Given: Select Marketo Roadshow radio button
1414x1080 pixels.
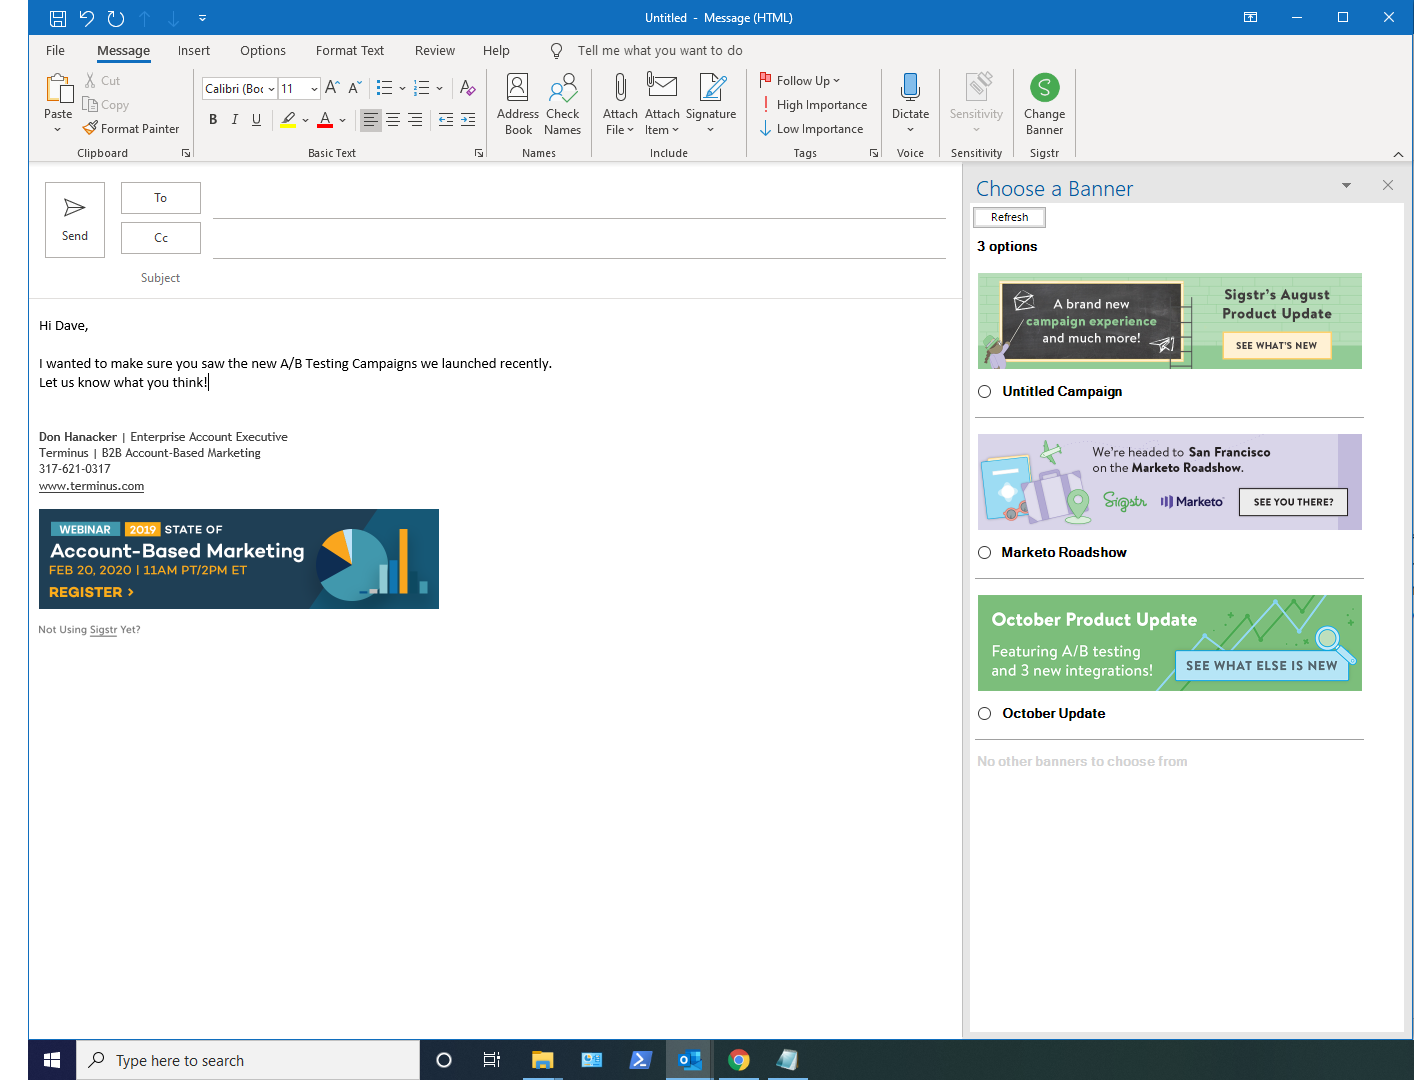Looking at the screenshot, I should (985, 553).
